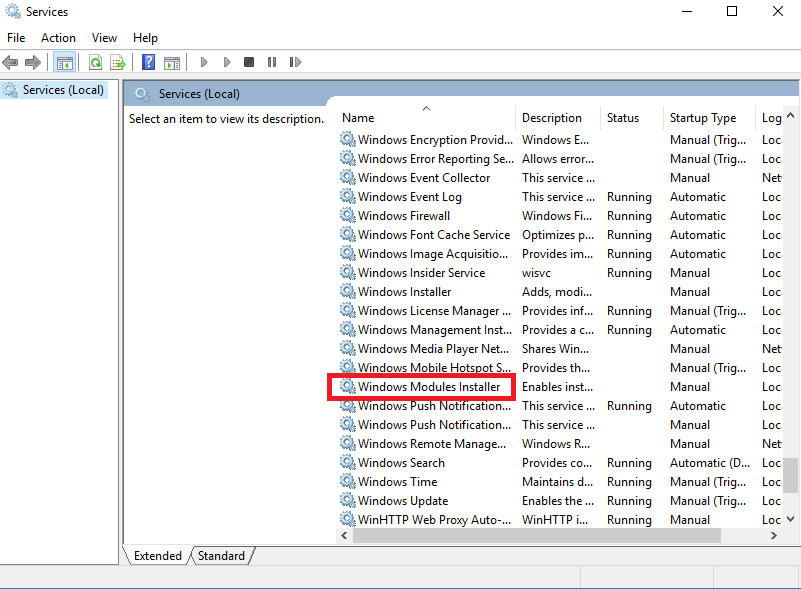Select Services (Local) in the console tree

(x=64, y=90)
